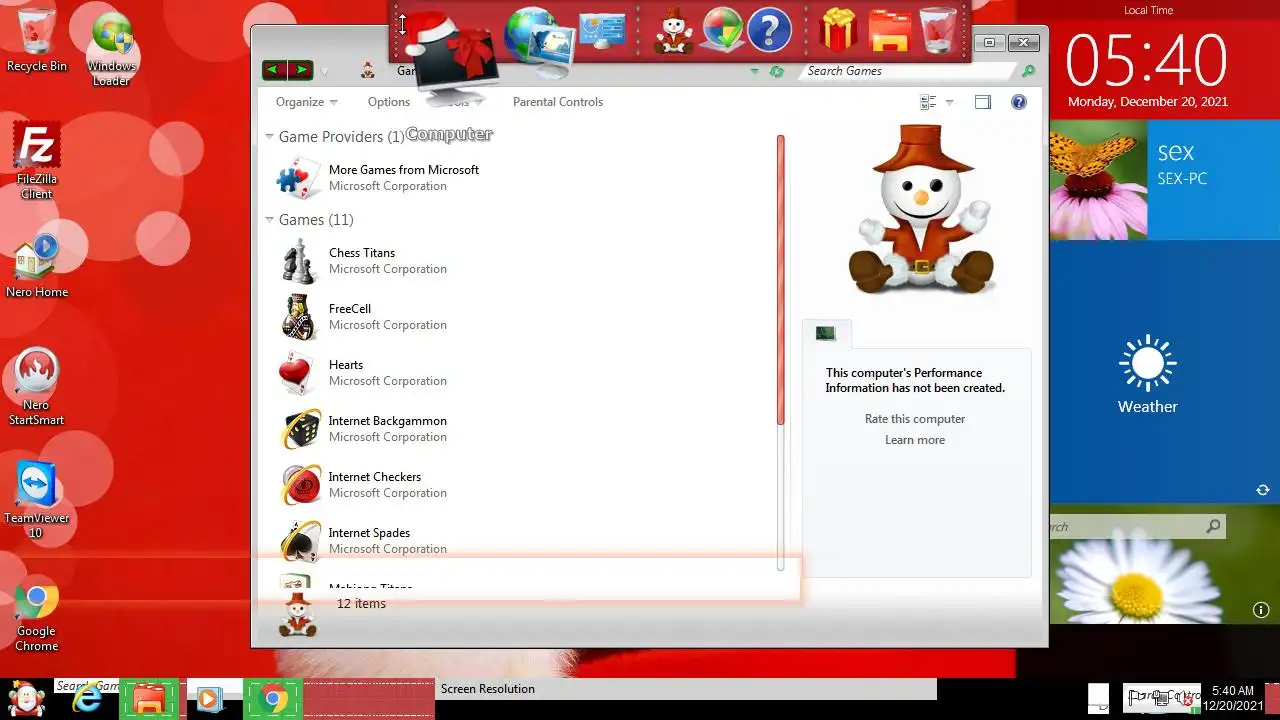This screenshot has height=720, width=1280.
Task: Click the search magnifier in Games window
Action: (x=1028, y=71)
